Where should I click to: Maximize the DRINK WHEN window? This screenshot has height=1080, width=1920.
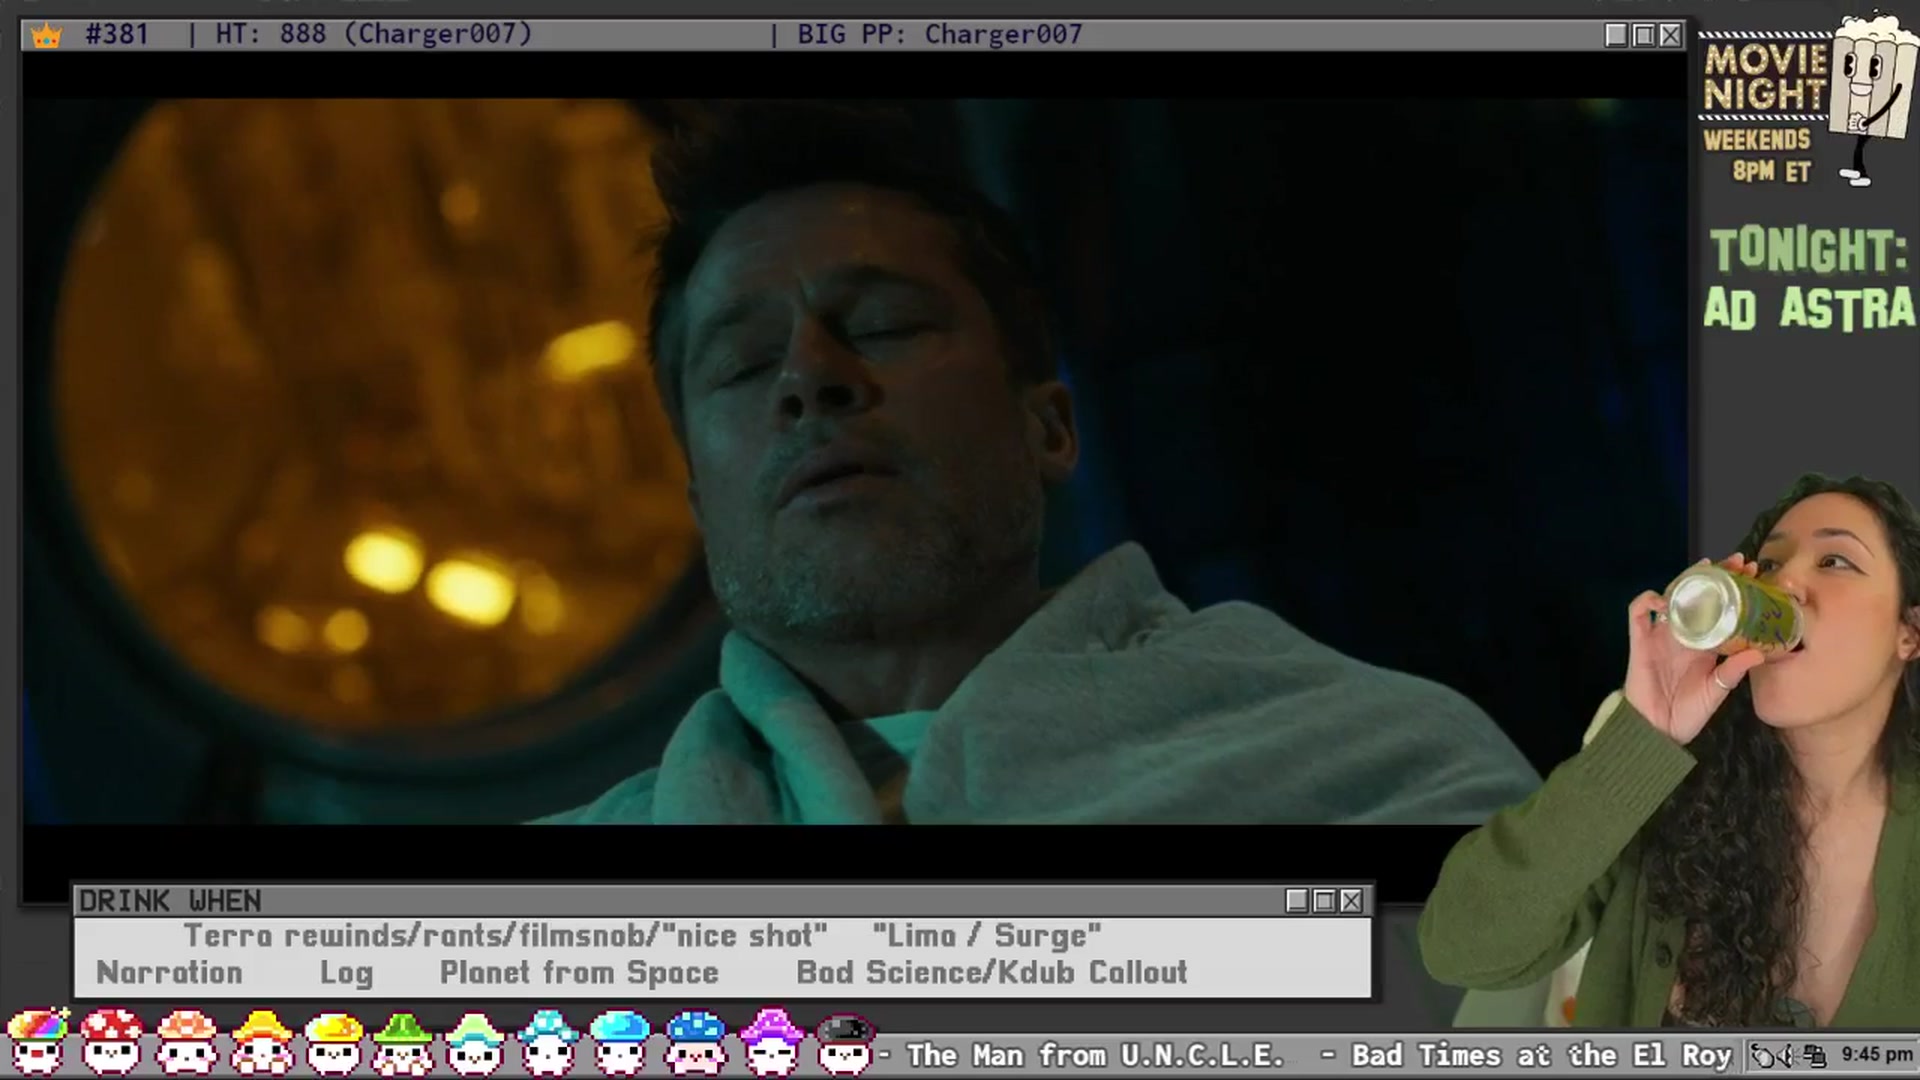tap(1324, 901)
